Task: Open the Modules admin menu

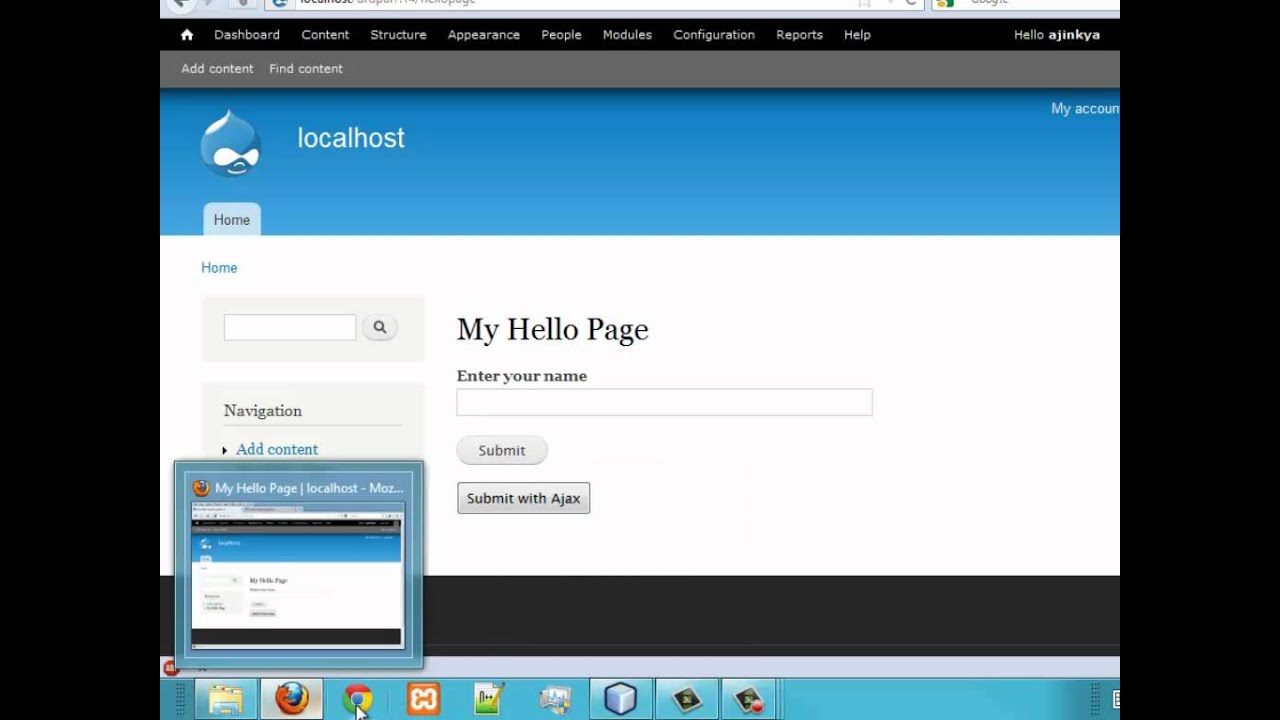Action: (x=627, y=35)
